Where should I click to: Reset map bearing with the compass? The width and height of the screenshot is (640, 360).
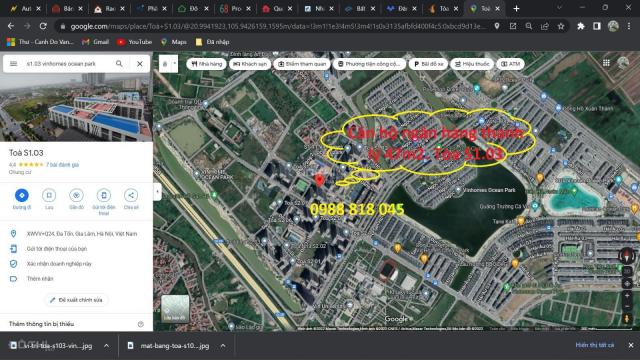pyautogui.click(x=627, y=256)
